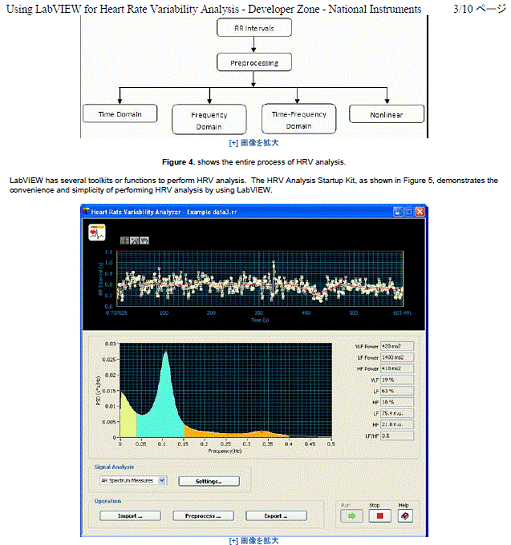This screenshot has width=511, height=545.
Task: Select the zoom graph palette tool
Action: pyautogui.click(x=134, y=241)
